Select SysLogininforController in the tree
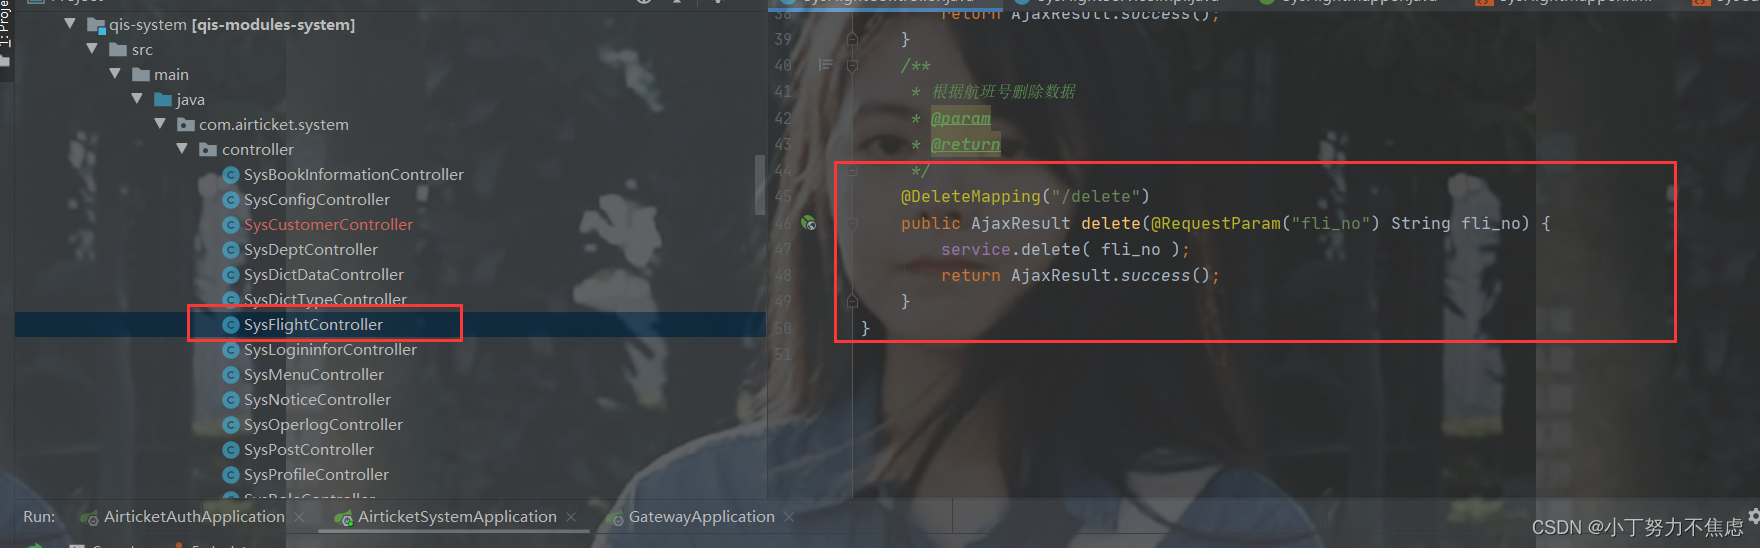Screen dimensions: 1760x548 (x=330, y=349)
